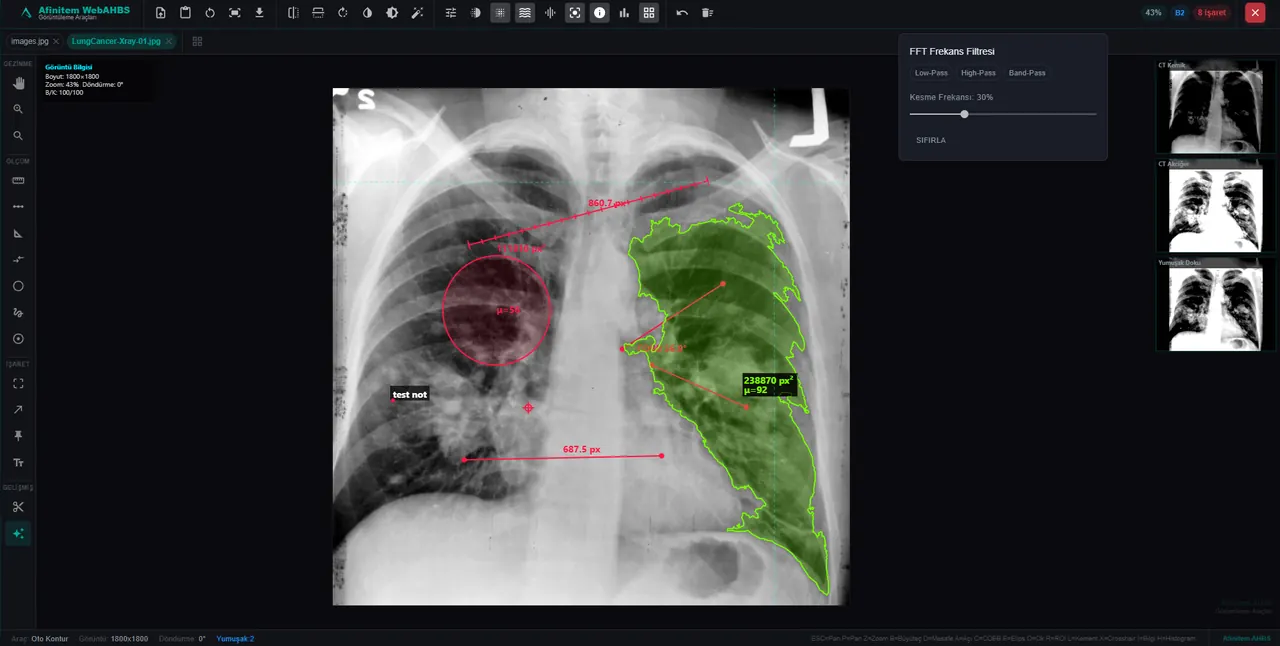Click the half-shaded circle icon
The height and width of the screenshot is (646, 1280).
(475, 13)
